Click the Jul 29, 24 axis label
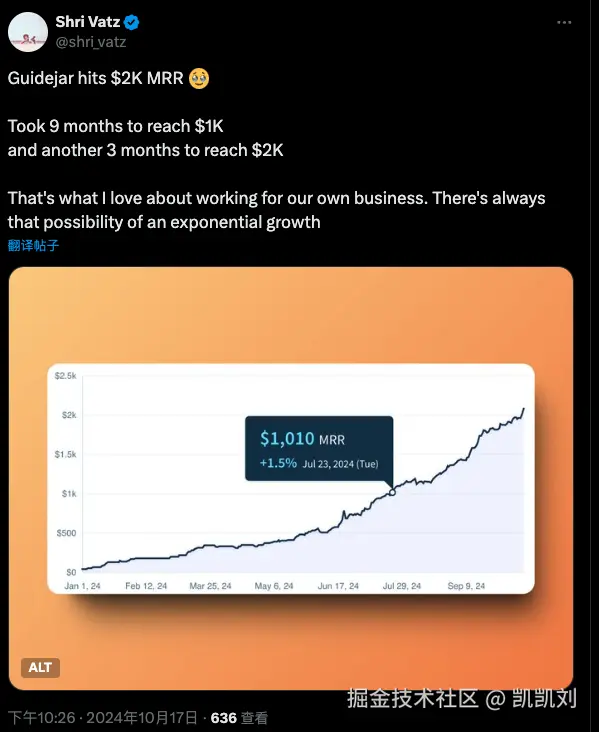This screenshot has height=732, width=599. click(x=402, y=586)
